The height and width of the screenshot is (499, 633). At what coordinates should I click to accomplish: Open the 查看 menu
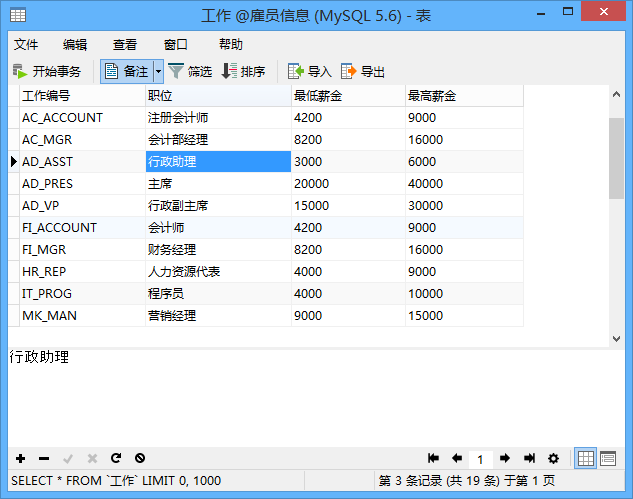pos(125,44)
